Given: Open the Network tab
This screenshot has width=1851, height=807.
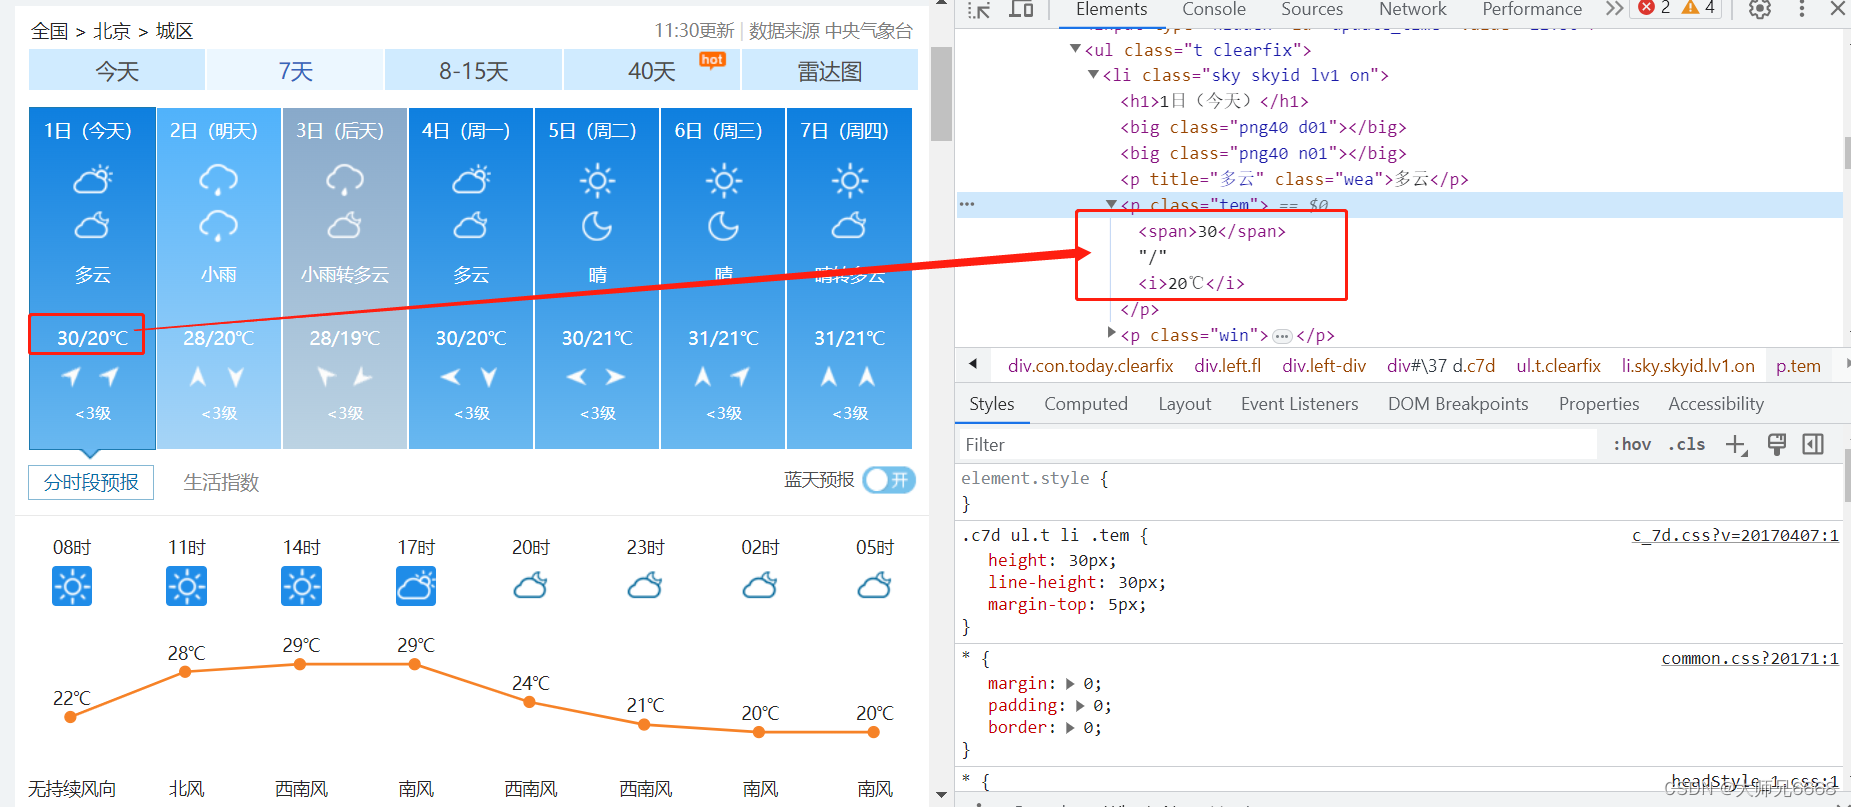Looking at the screenshot, I should pyautogui.click(x=1412, y=9).
